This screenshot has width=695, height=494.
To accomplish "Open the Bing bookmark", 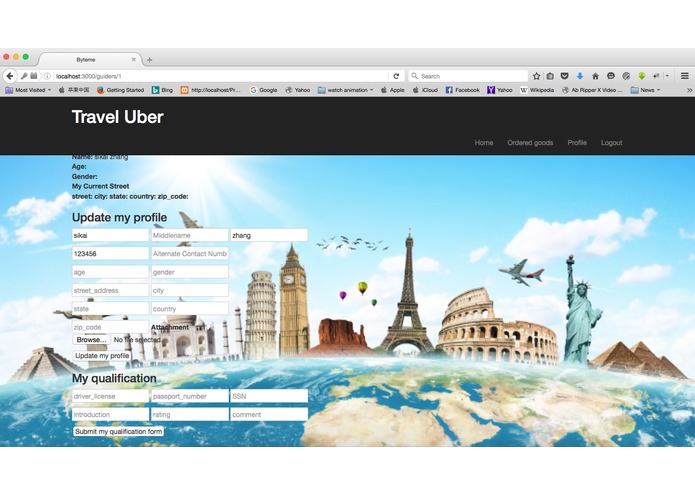I will [x=162, y=90].
